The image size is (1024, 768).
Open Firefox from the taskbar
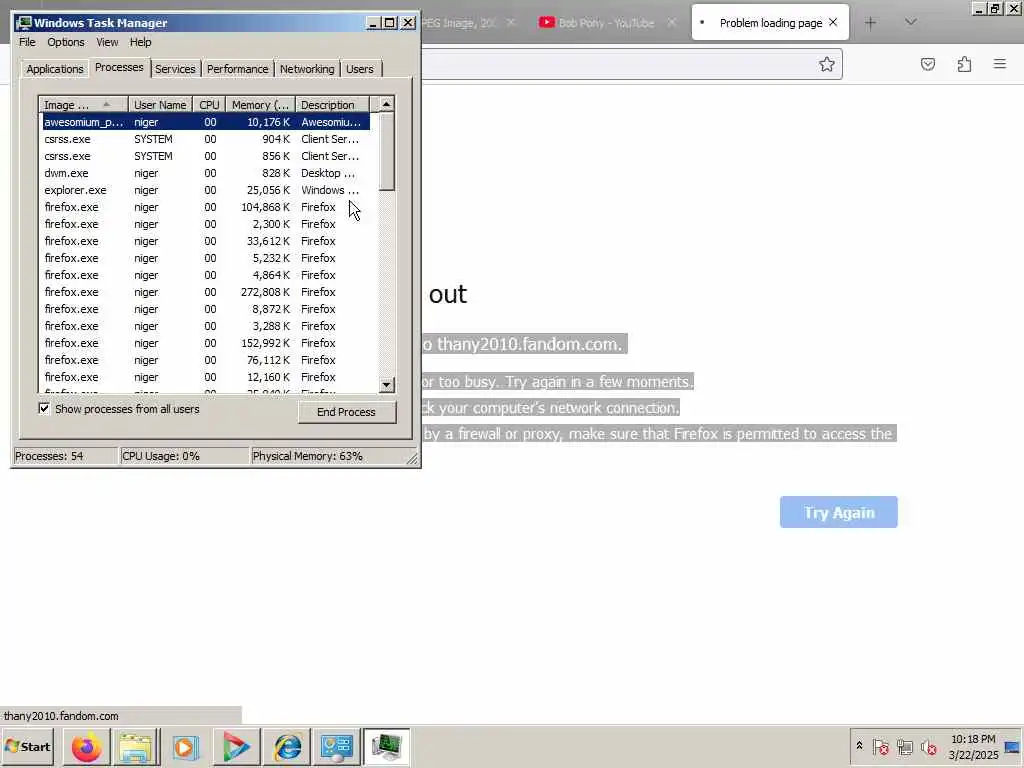tap(86, 747)
